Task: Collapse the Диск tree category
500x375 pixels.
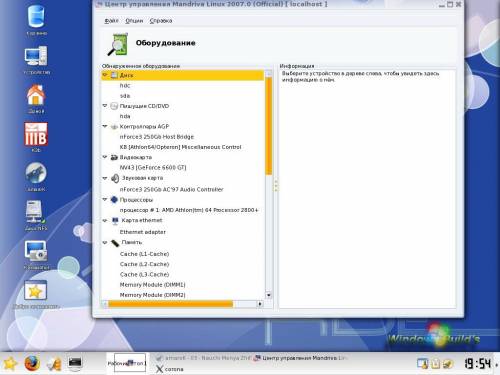Action: 105,75
